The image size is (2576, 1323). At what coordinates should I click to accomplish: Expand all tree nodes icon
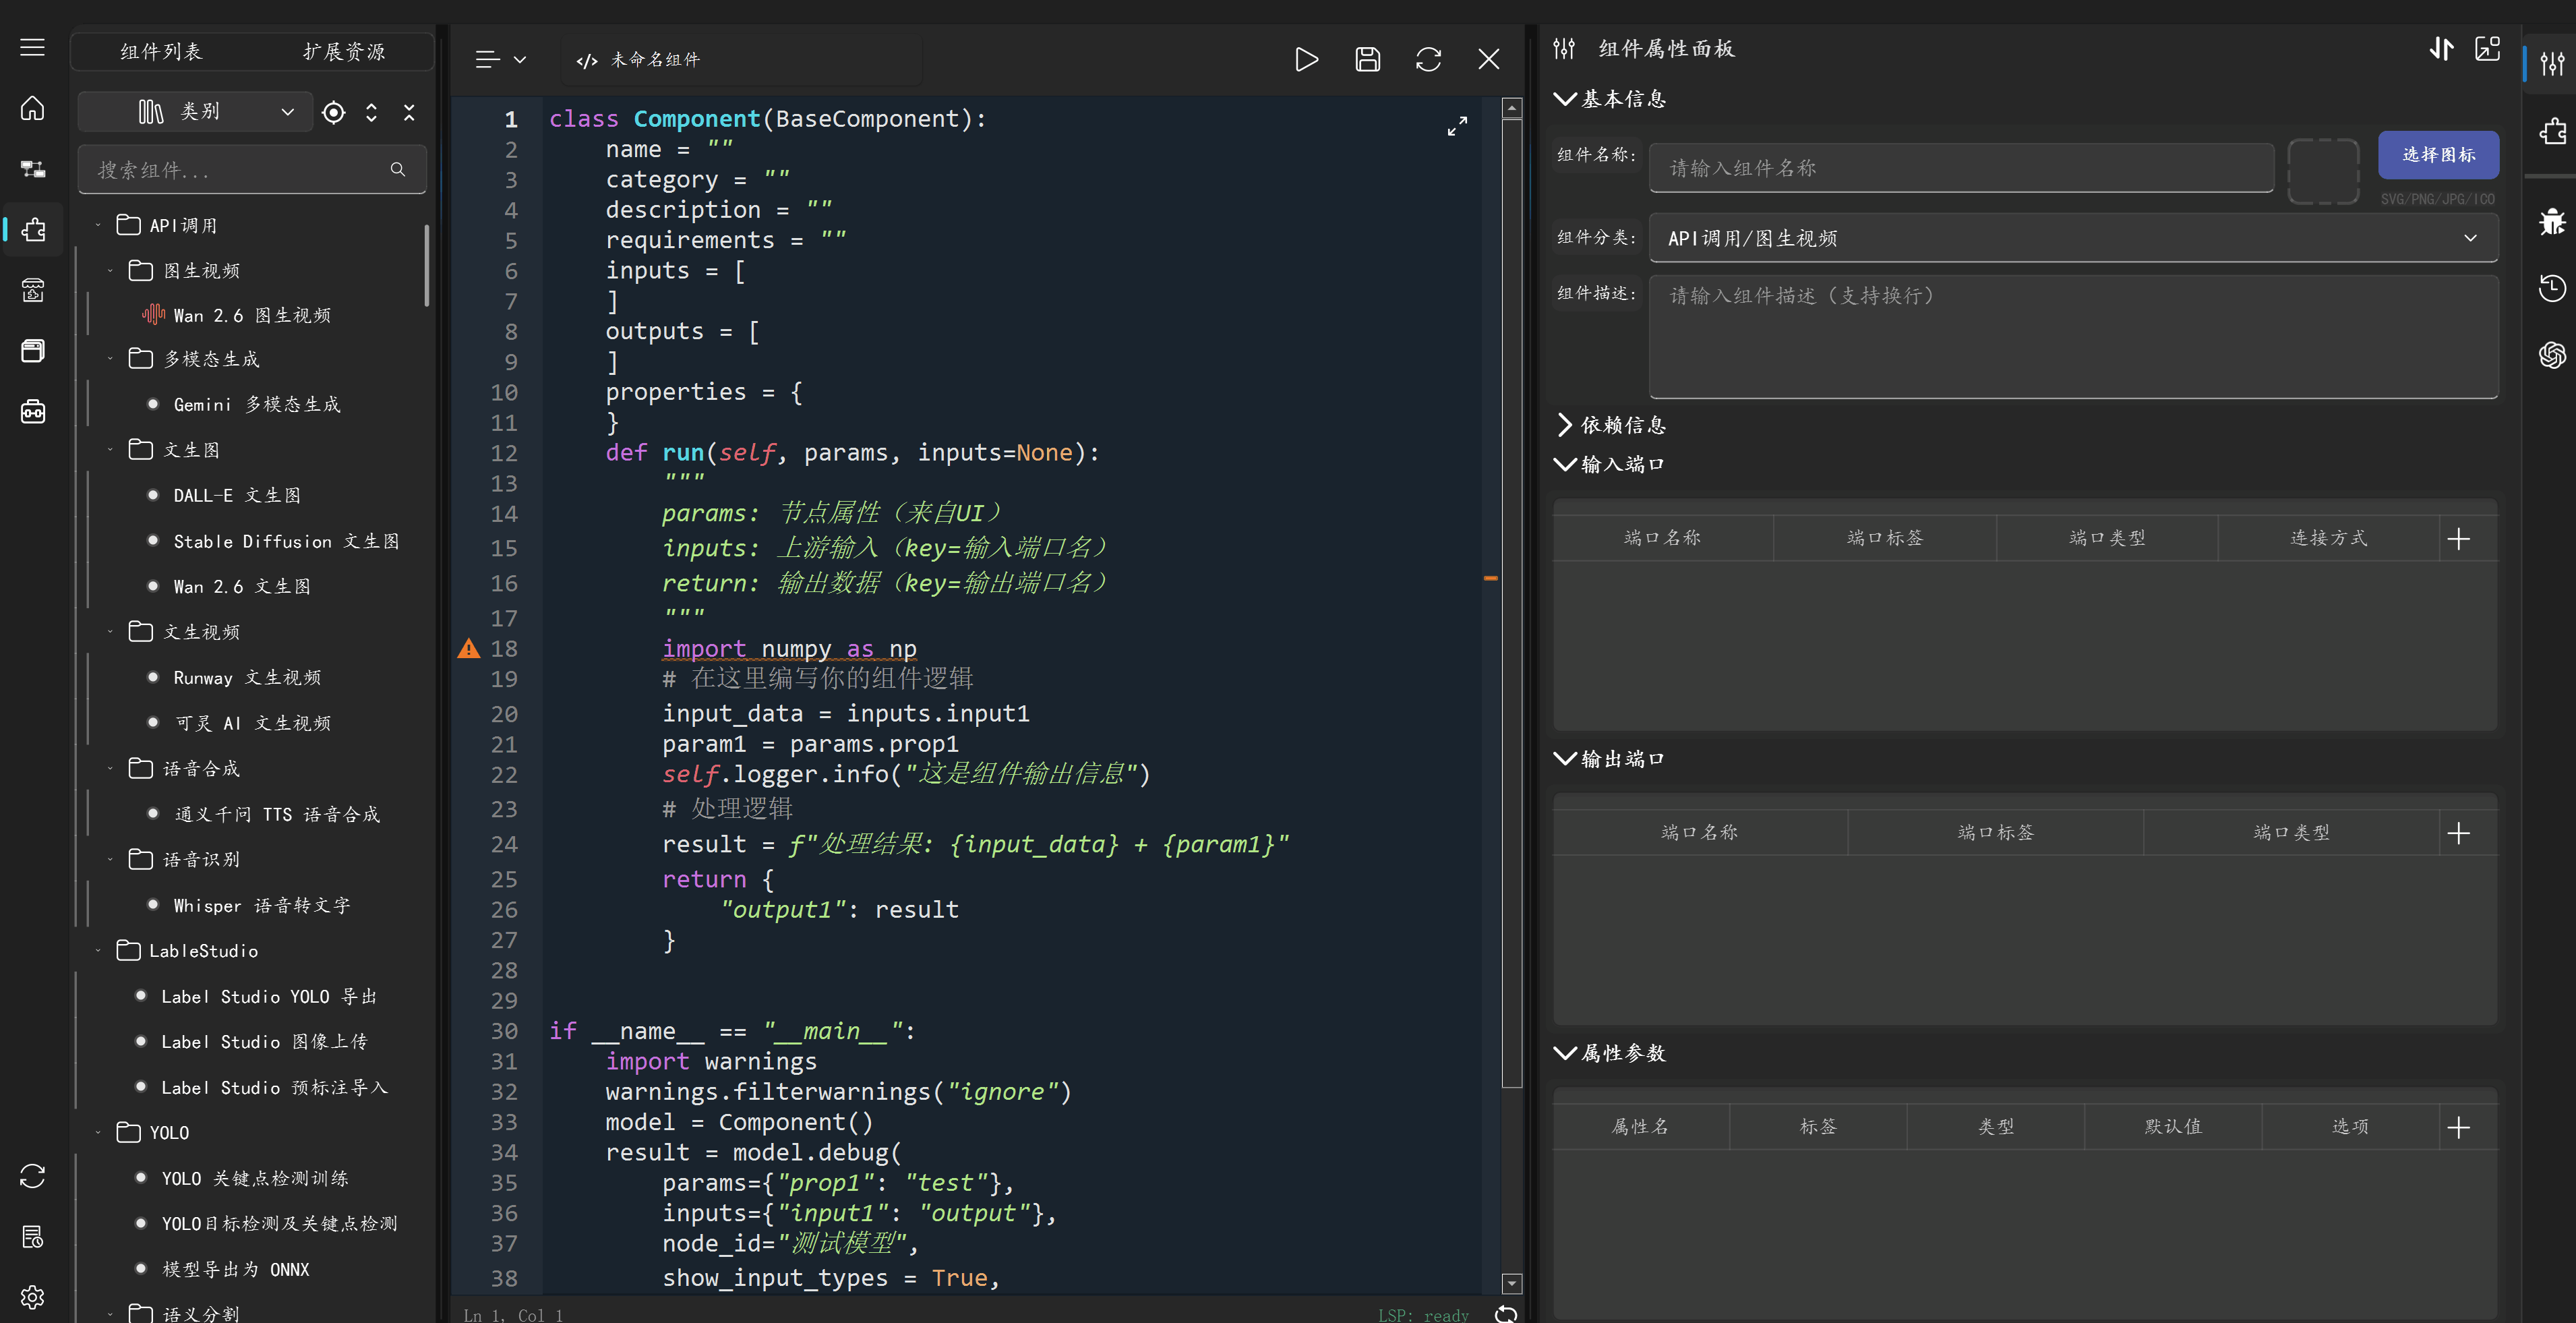[x=372, y=113]
